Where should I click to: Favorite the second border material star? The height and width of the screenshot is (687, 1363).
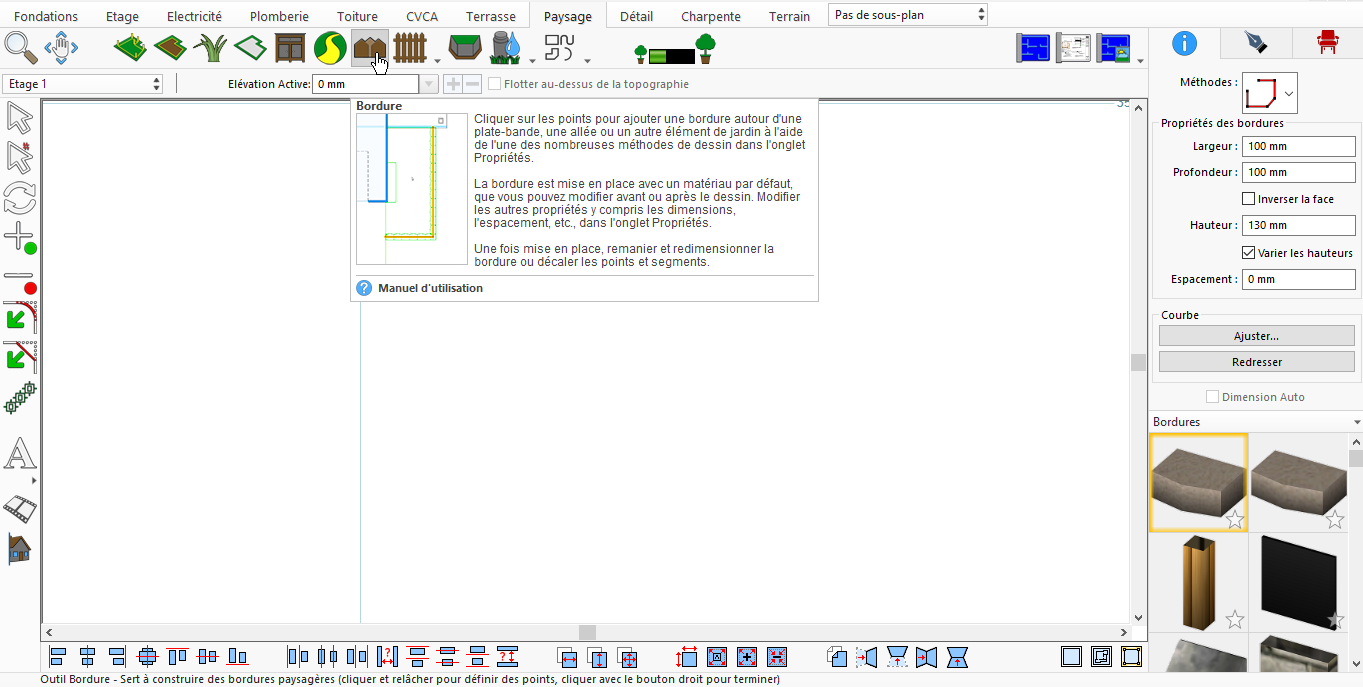(x=1335, y=519)
